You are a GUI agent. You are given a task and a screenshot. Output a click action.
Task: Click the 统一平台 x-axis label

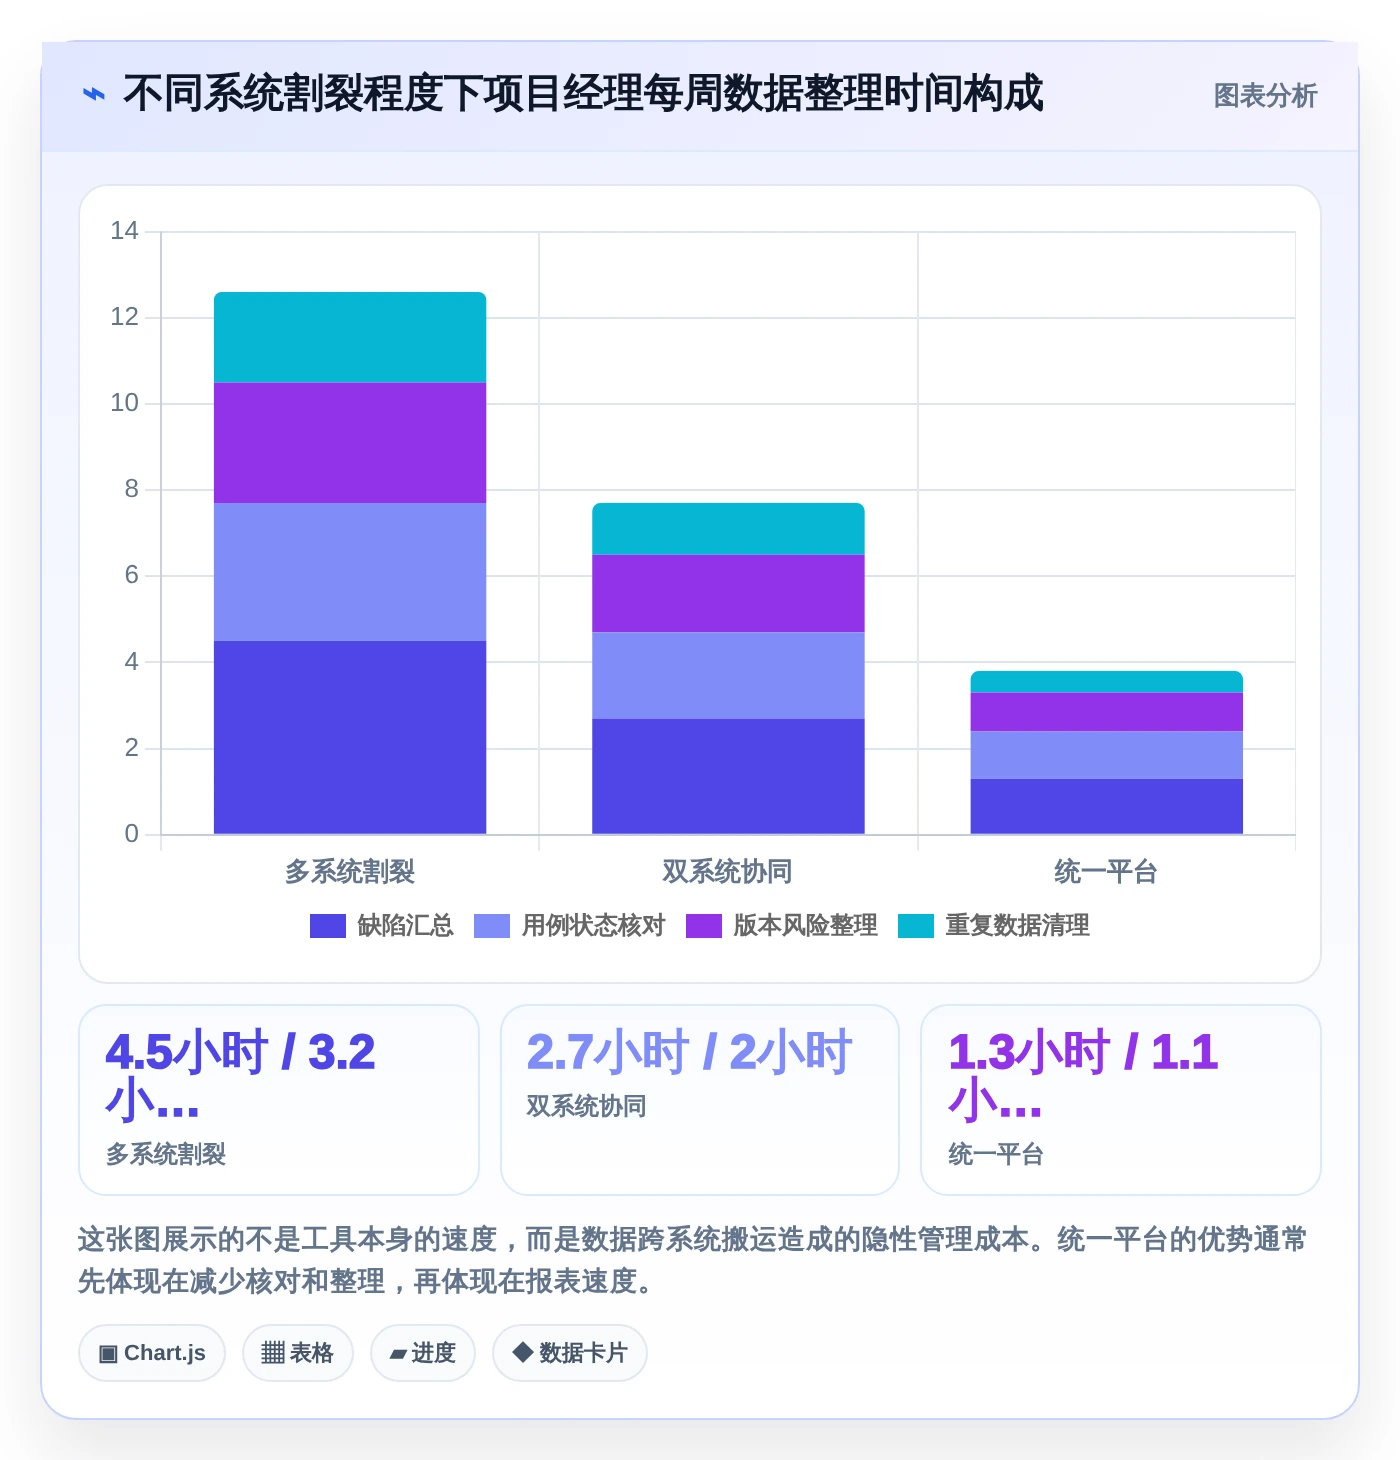coord(1106,872)
